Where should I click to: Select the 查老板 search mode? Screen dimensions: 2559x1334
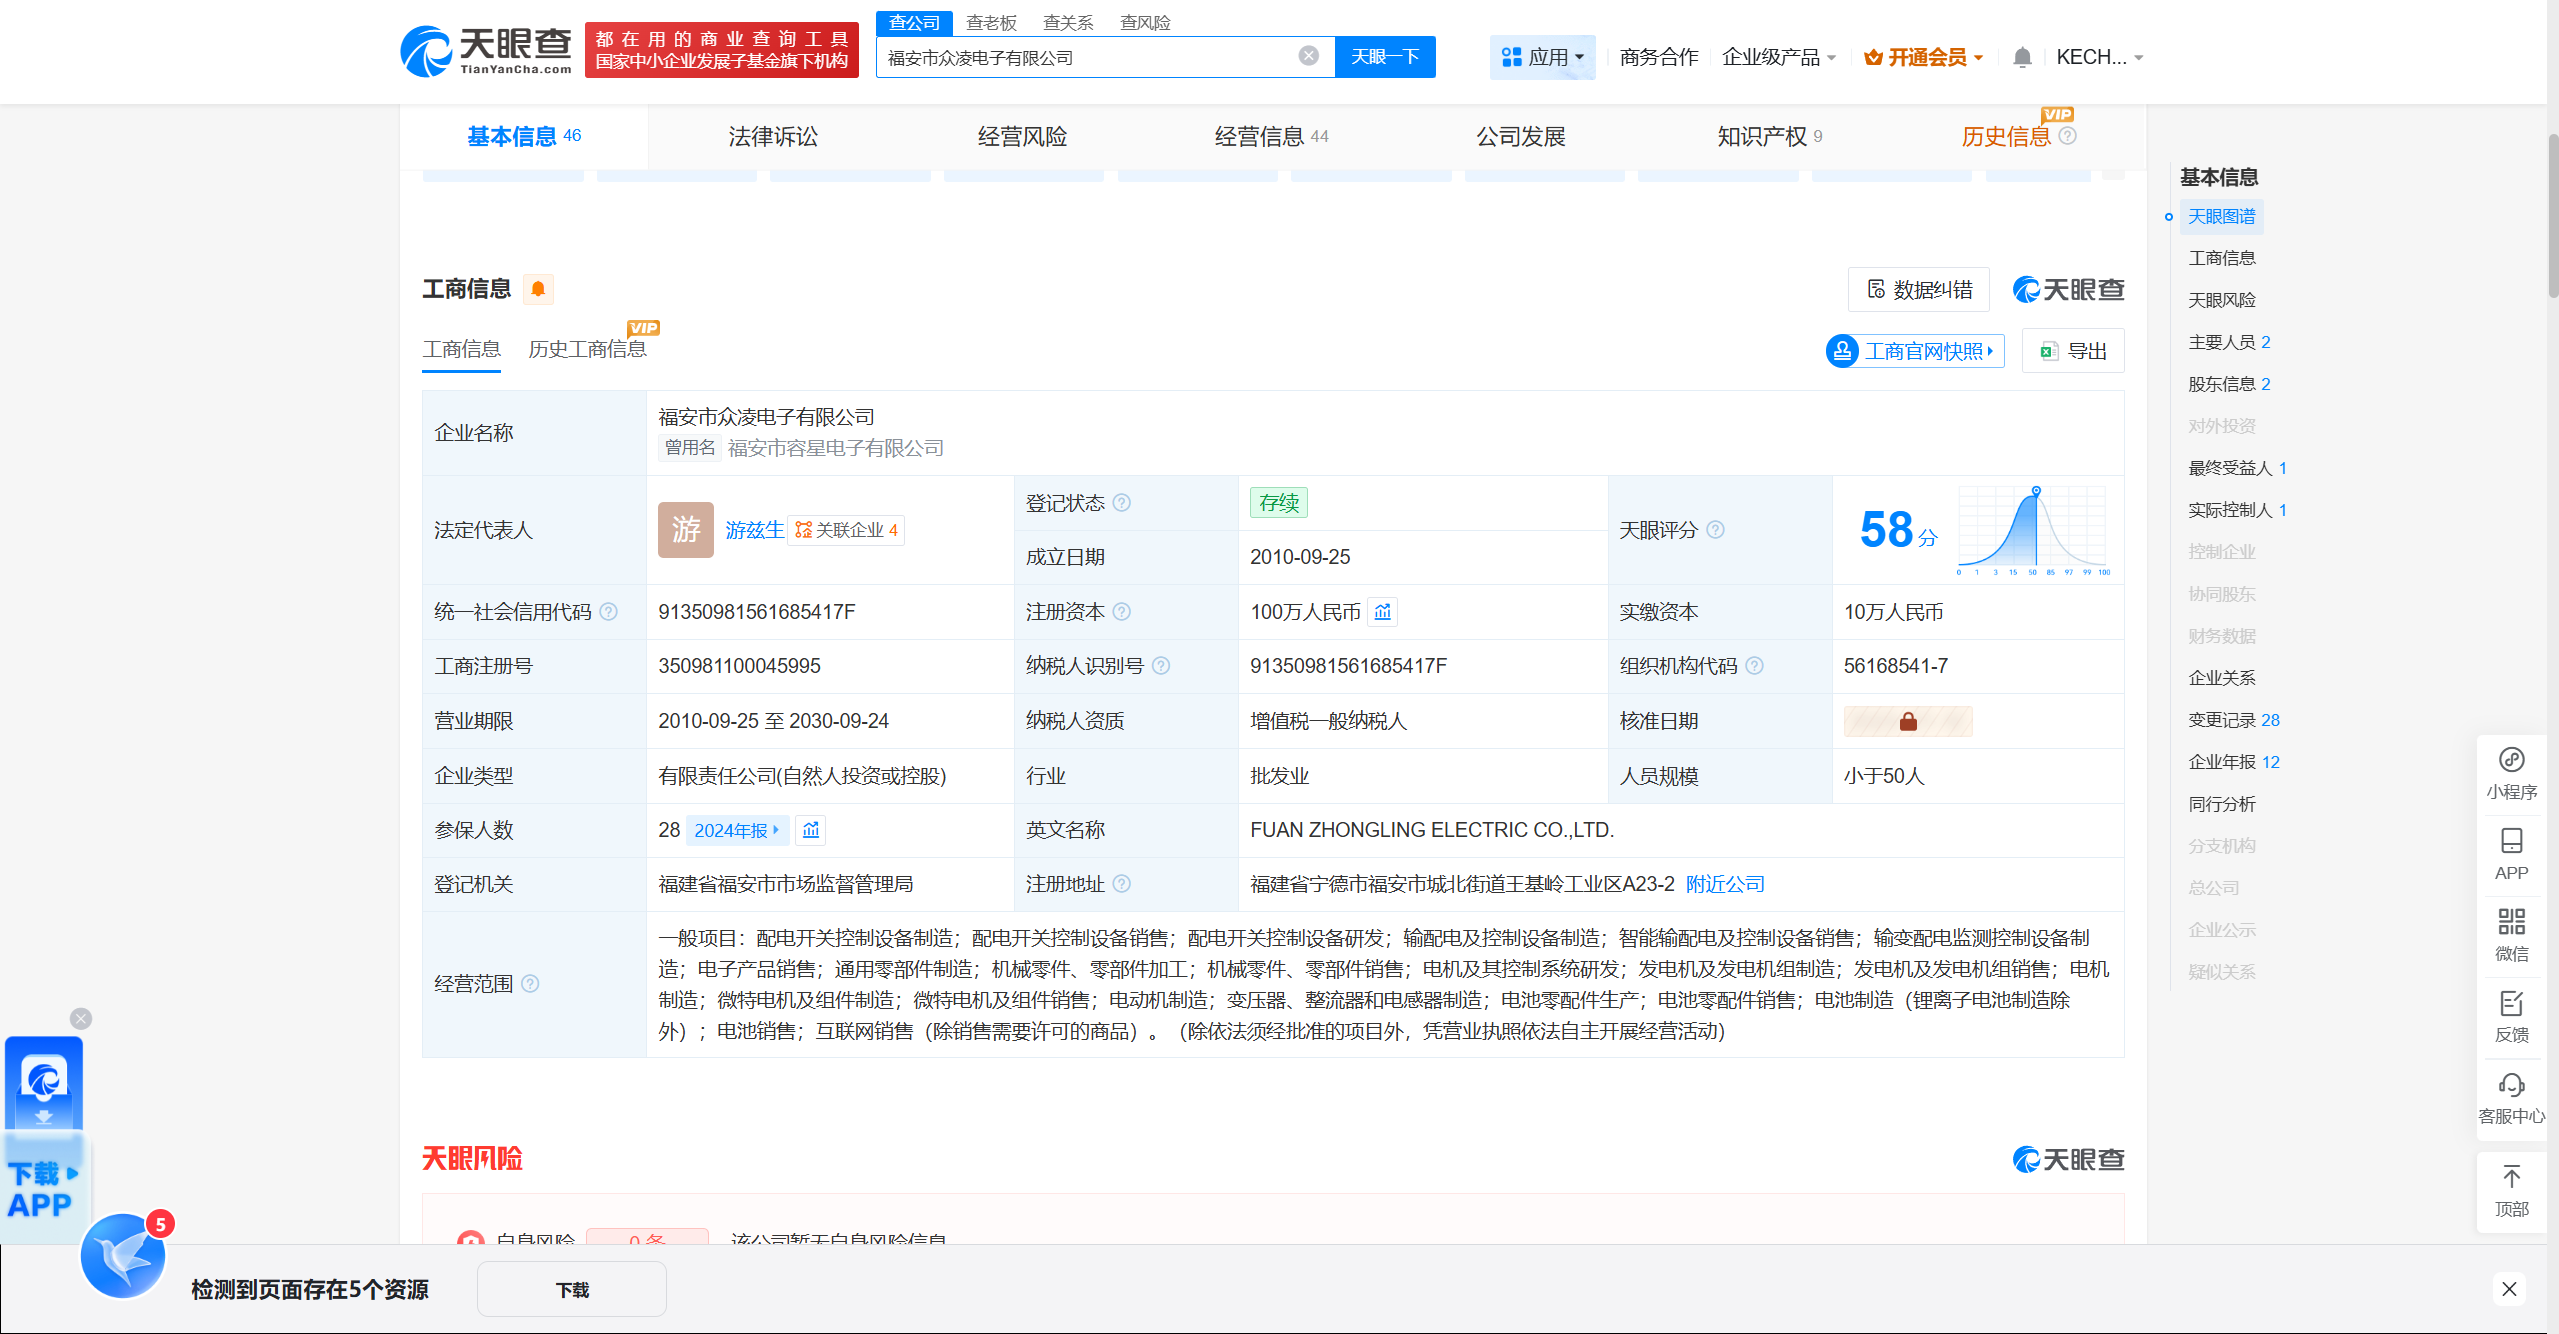pos(990,22)
